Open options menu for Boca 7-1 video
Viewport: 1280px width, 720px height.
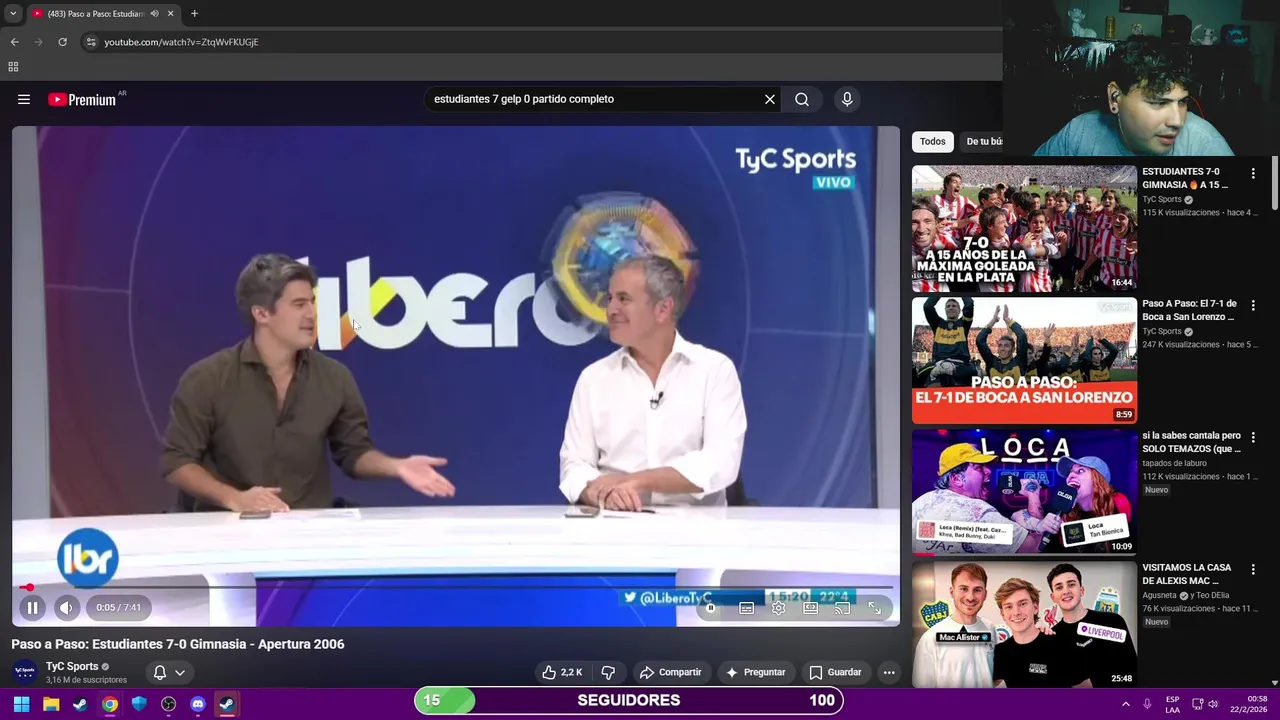[x=1253, y=306]
